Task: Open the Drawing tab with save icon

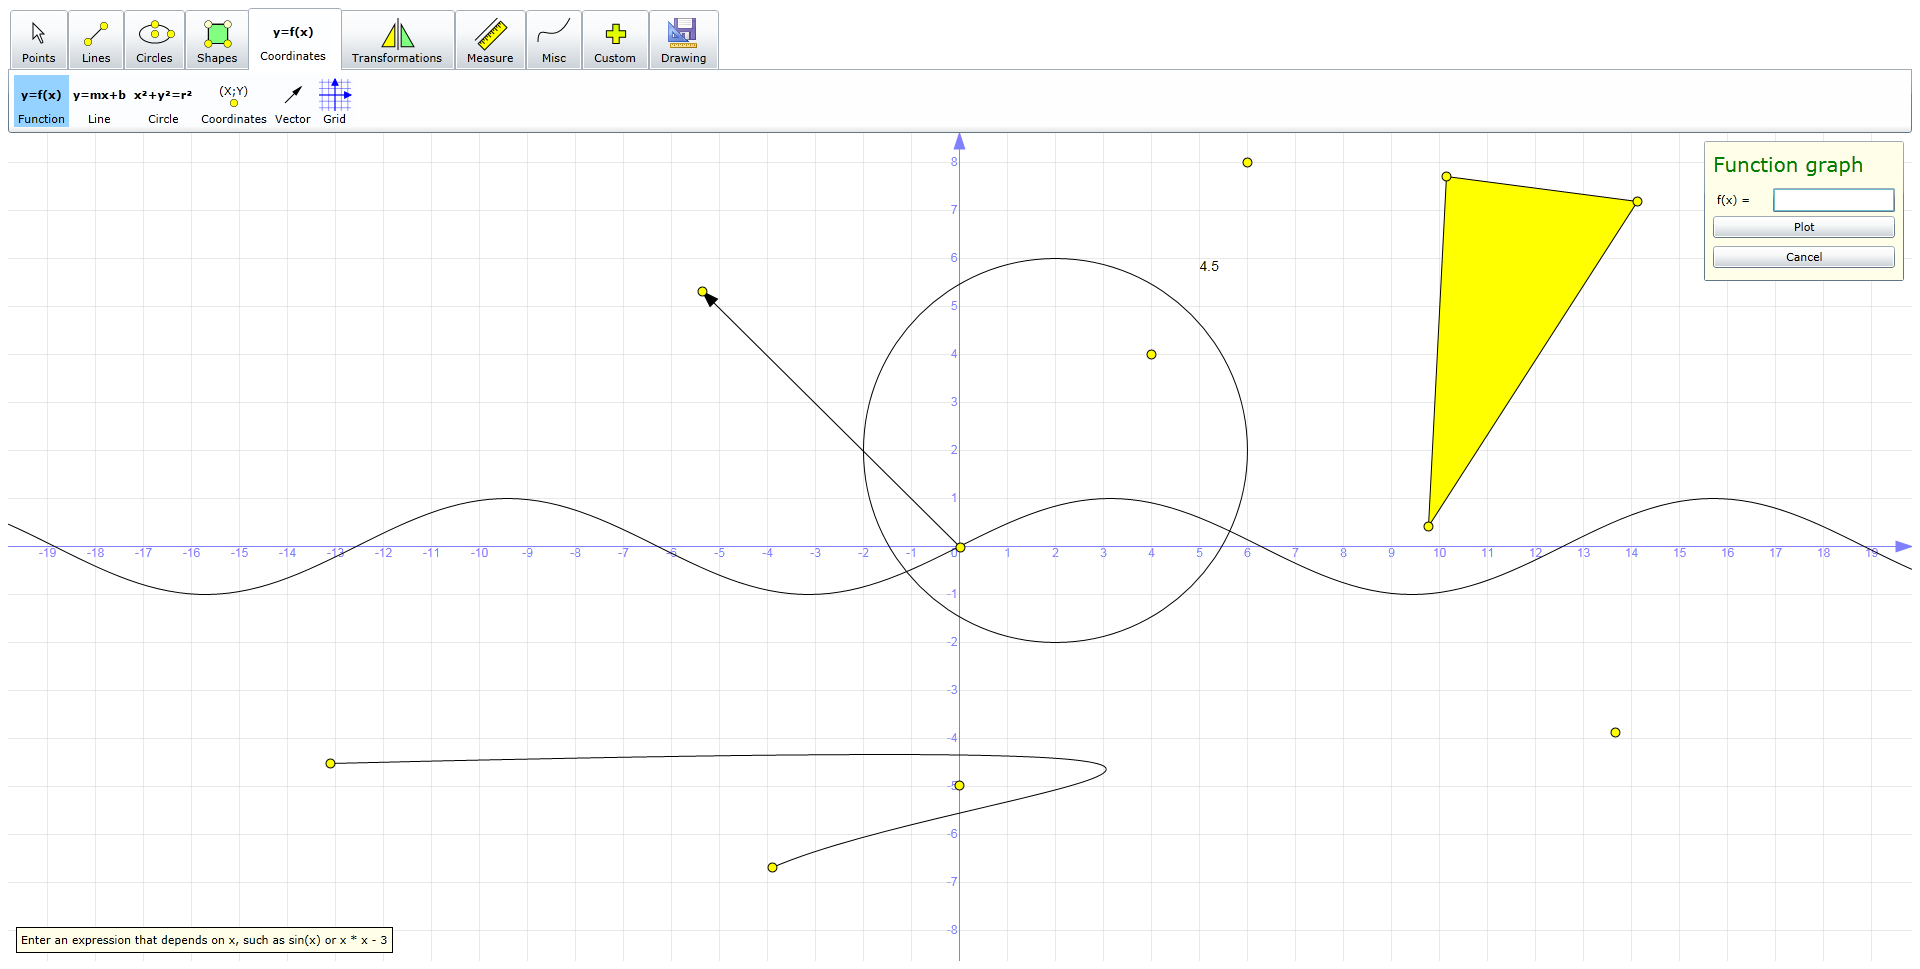Action: click(683, 40)
